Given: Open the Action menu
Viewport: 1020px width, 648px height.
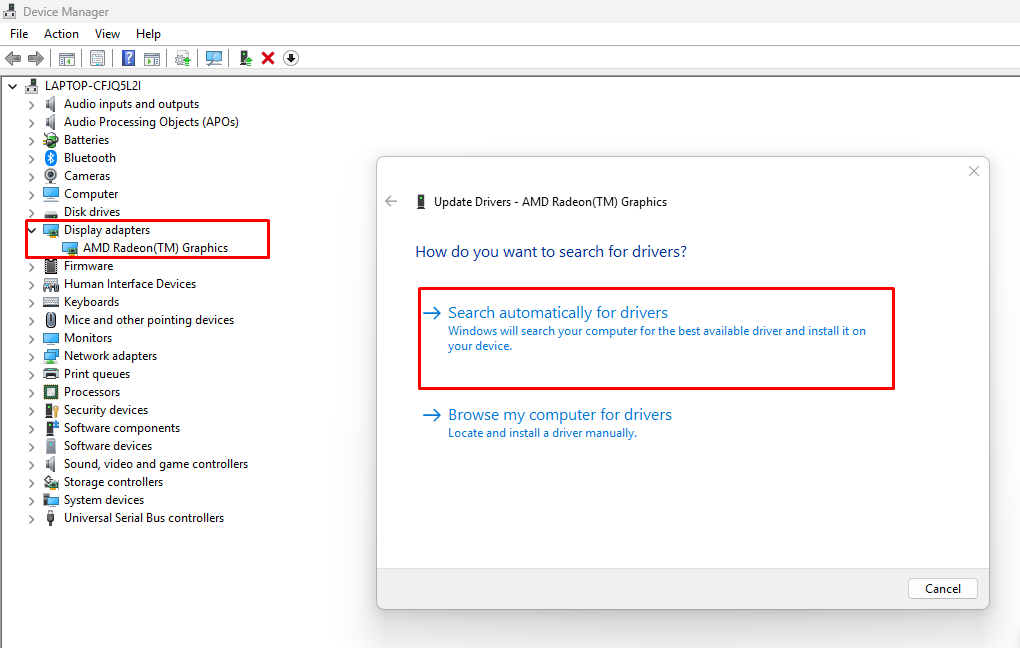Looking at the screenshot, I should [x=61, y=34].
